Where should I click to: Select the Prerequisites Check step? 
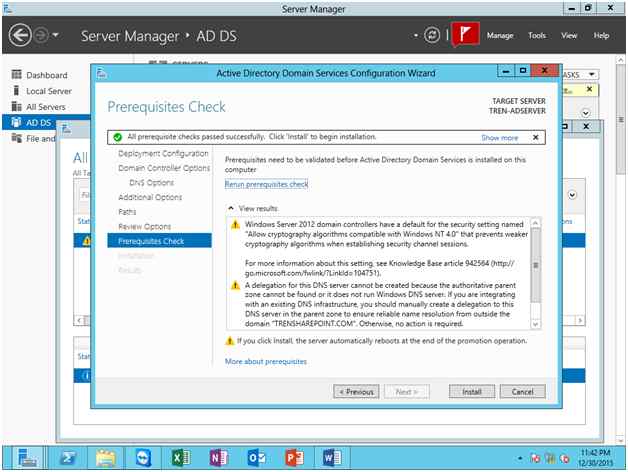(159, 241)
